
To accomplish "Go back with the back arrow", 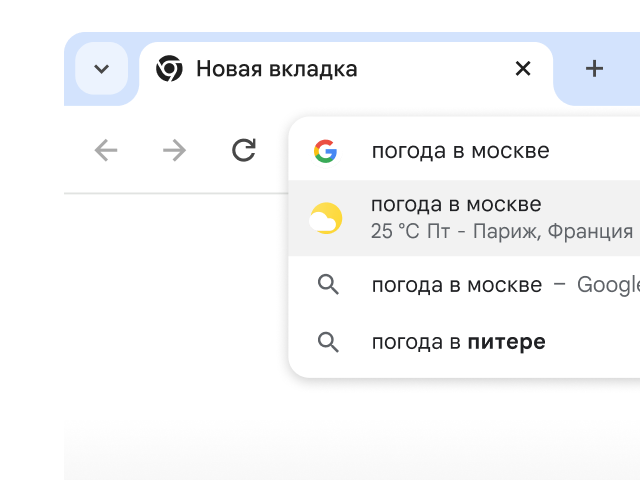I will pyautogui.click(x=106, y=150).
